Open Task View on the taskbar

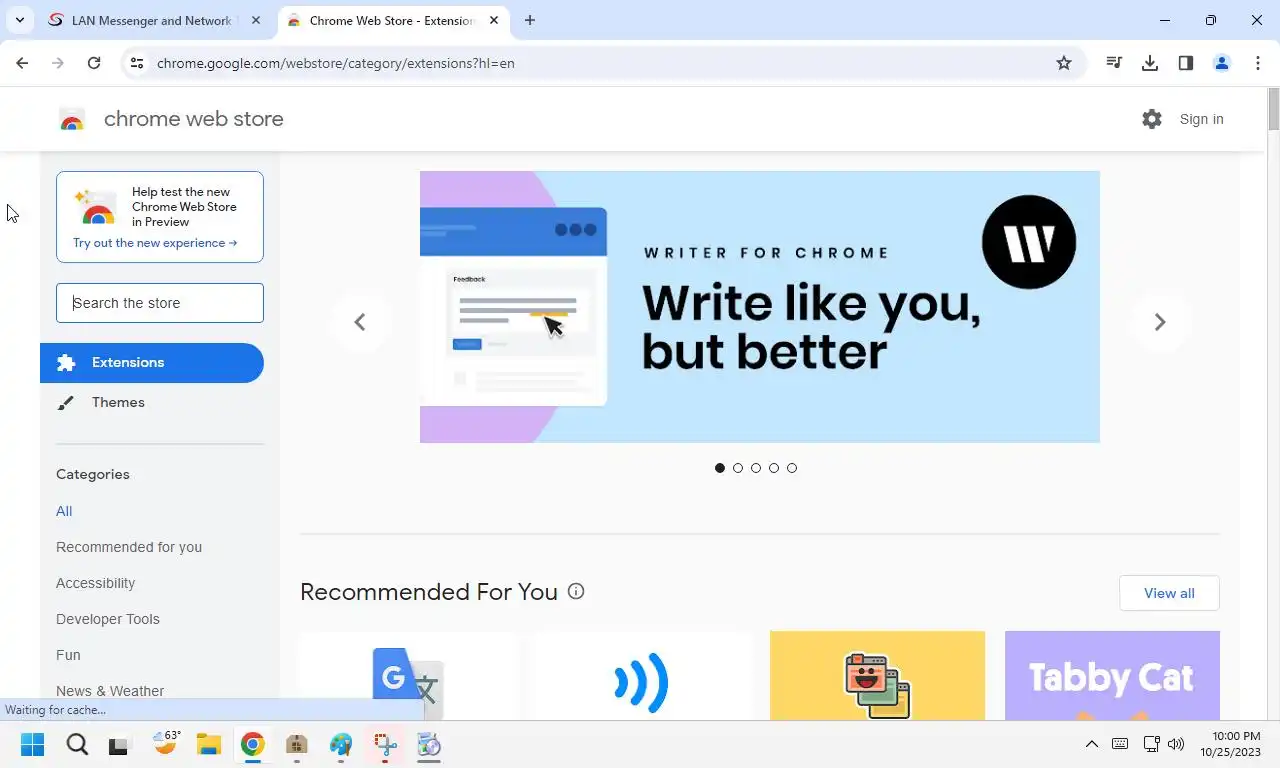pyautogui.click(x=119, y=745)
